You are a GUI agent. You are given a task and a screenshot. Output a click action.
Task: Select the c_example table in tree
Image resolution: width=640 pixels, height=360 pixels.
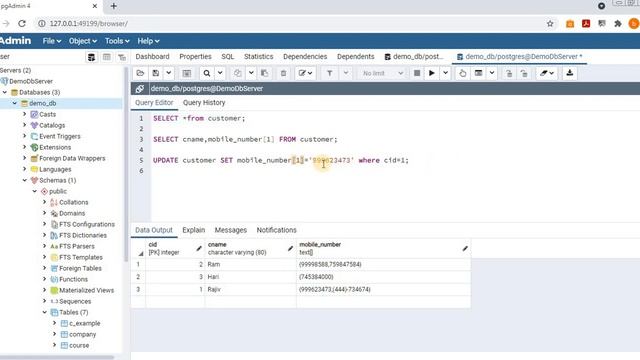84,323
